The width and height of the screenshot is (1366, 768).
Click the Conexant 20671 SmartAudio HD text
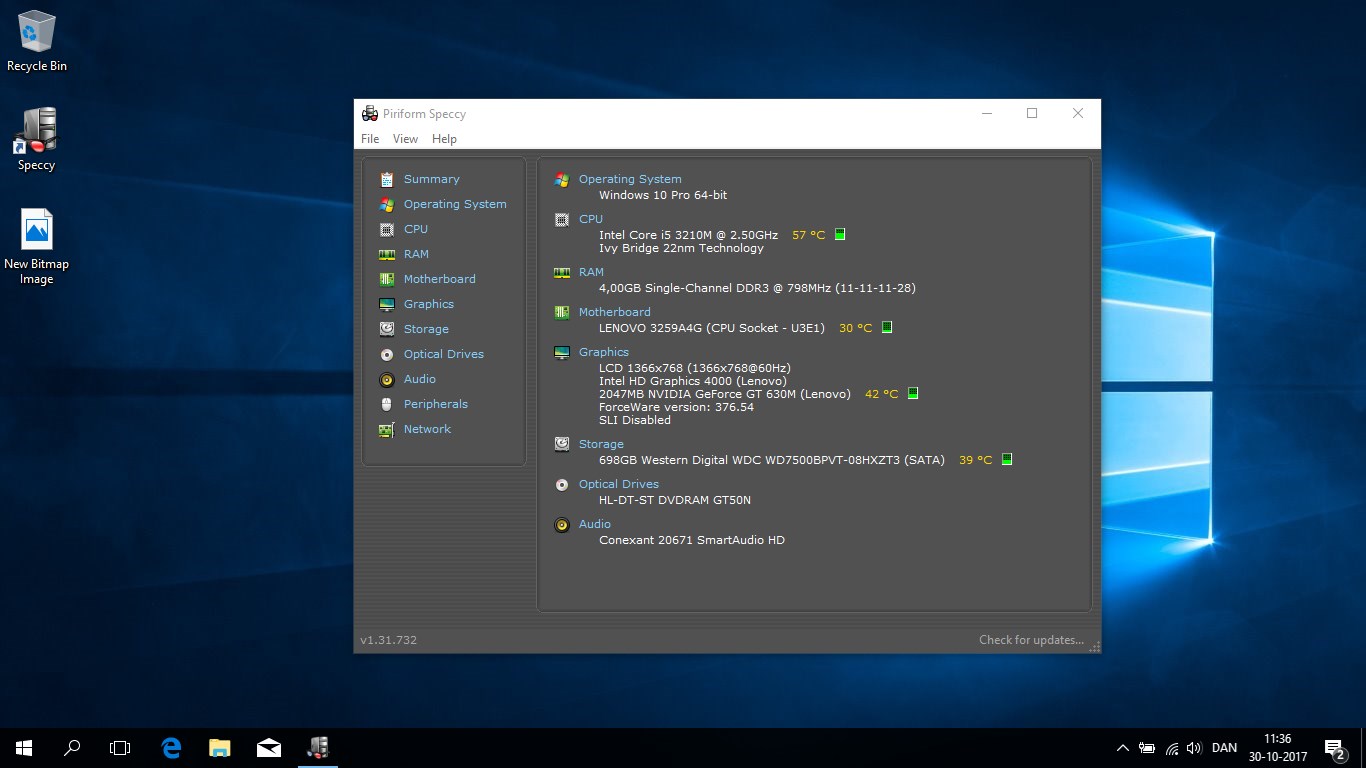click(x=692, y=540)
